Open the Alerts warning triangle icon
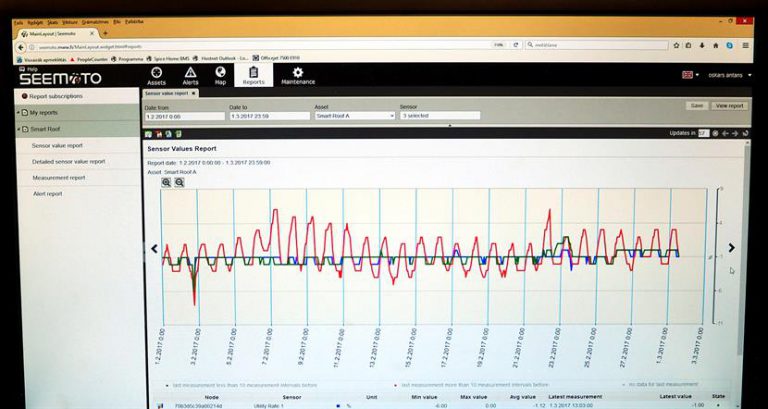768x409 pixels. click(190, 75)
